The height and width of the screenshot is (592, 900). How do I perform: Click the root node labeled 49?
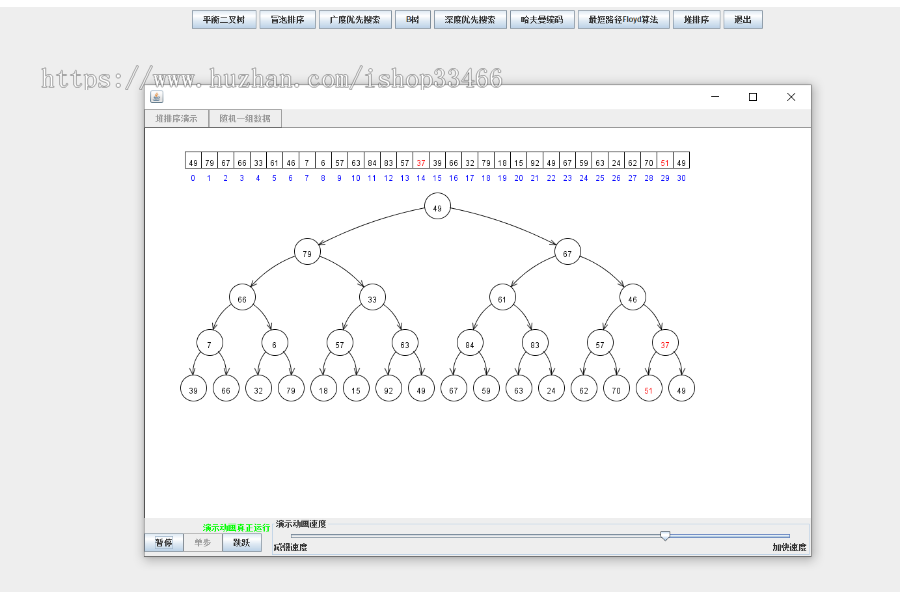pyautogui.click(x=437, y=207)
